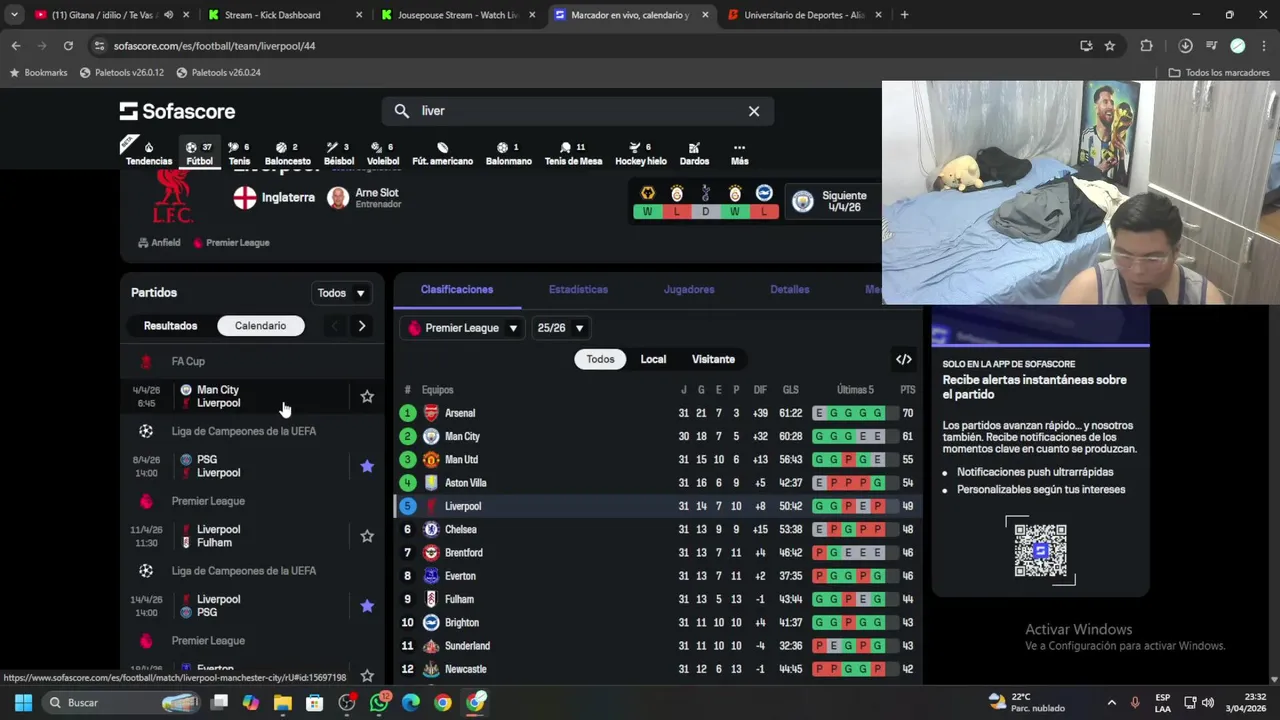Viewport: 1280px width, 720px height.
Task: Click the Newcastle row in standings
Action: coord(658,669)
